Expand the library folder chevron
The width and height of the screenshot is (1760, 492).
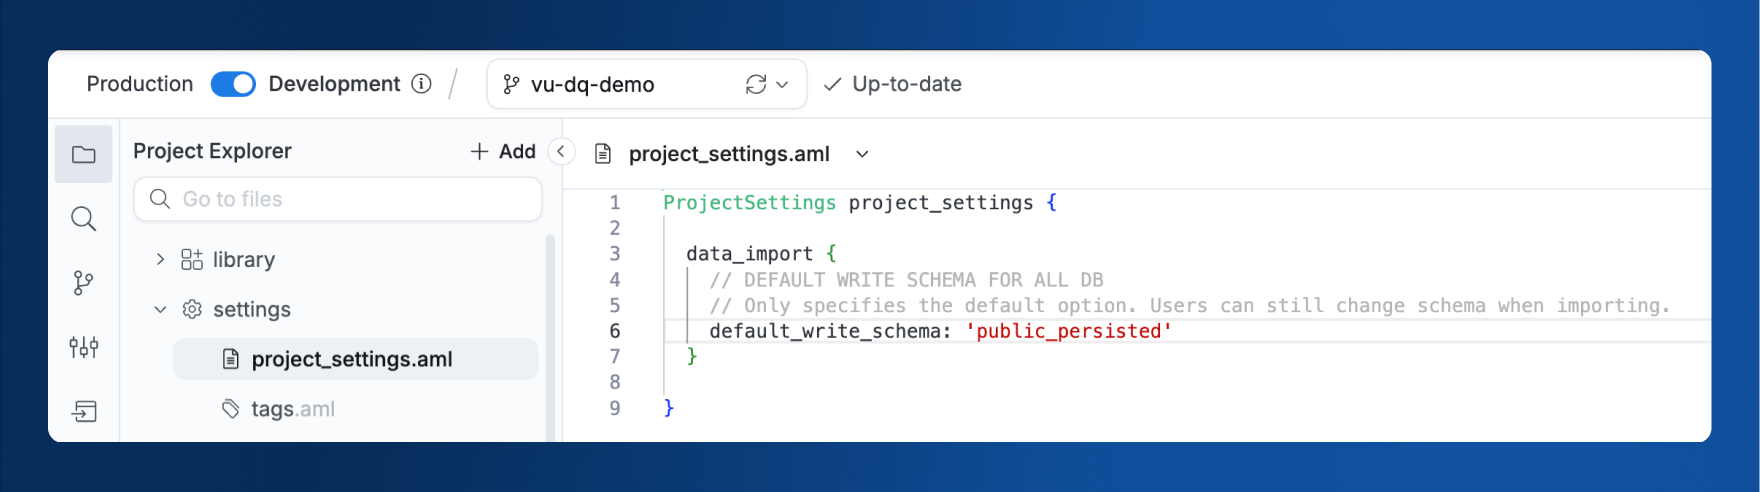click(160, 259)
